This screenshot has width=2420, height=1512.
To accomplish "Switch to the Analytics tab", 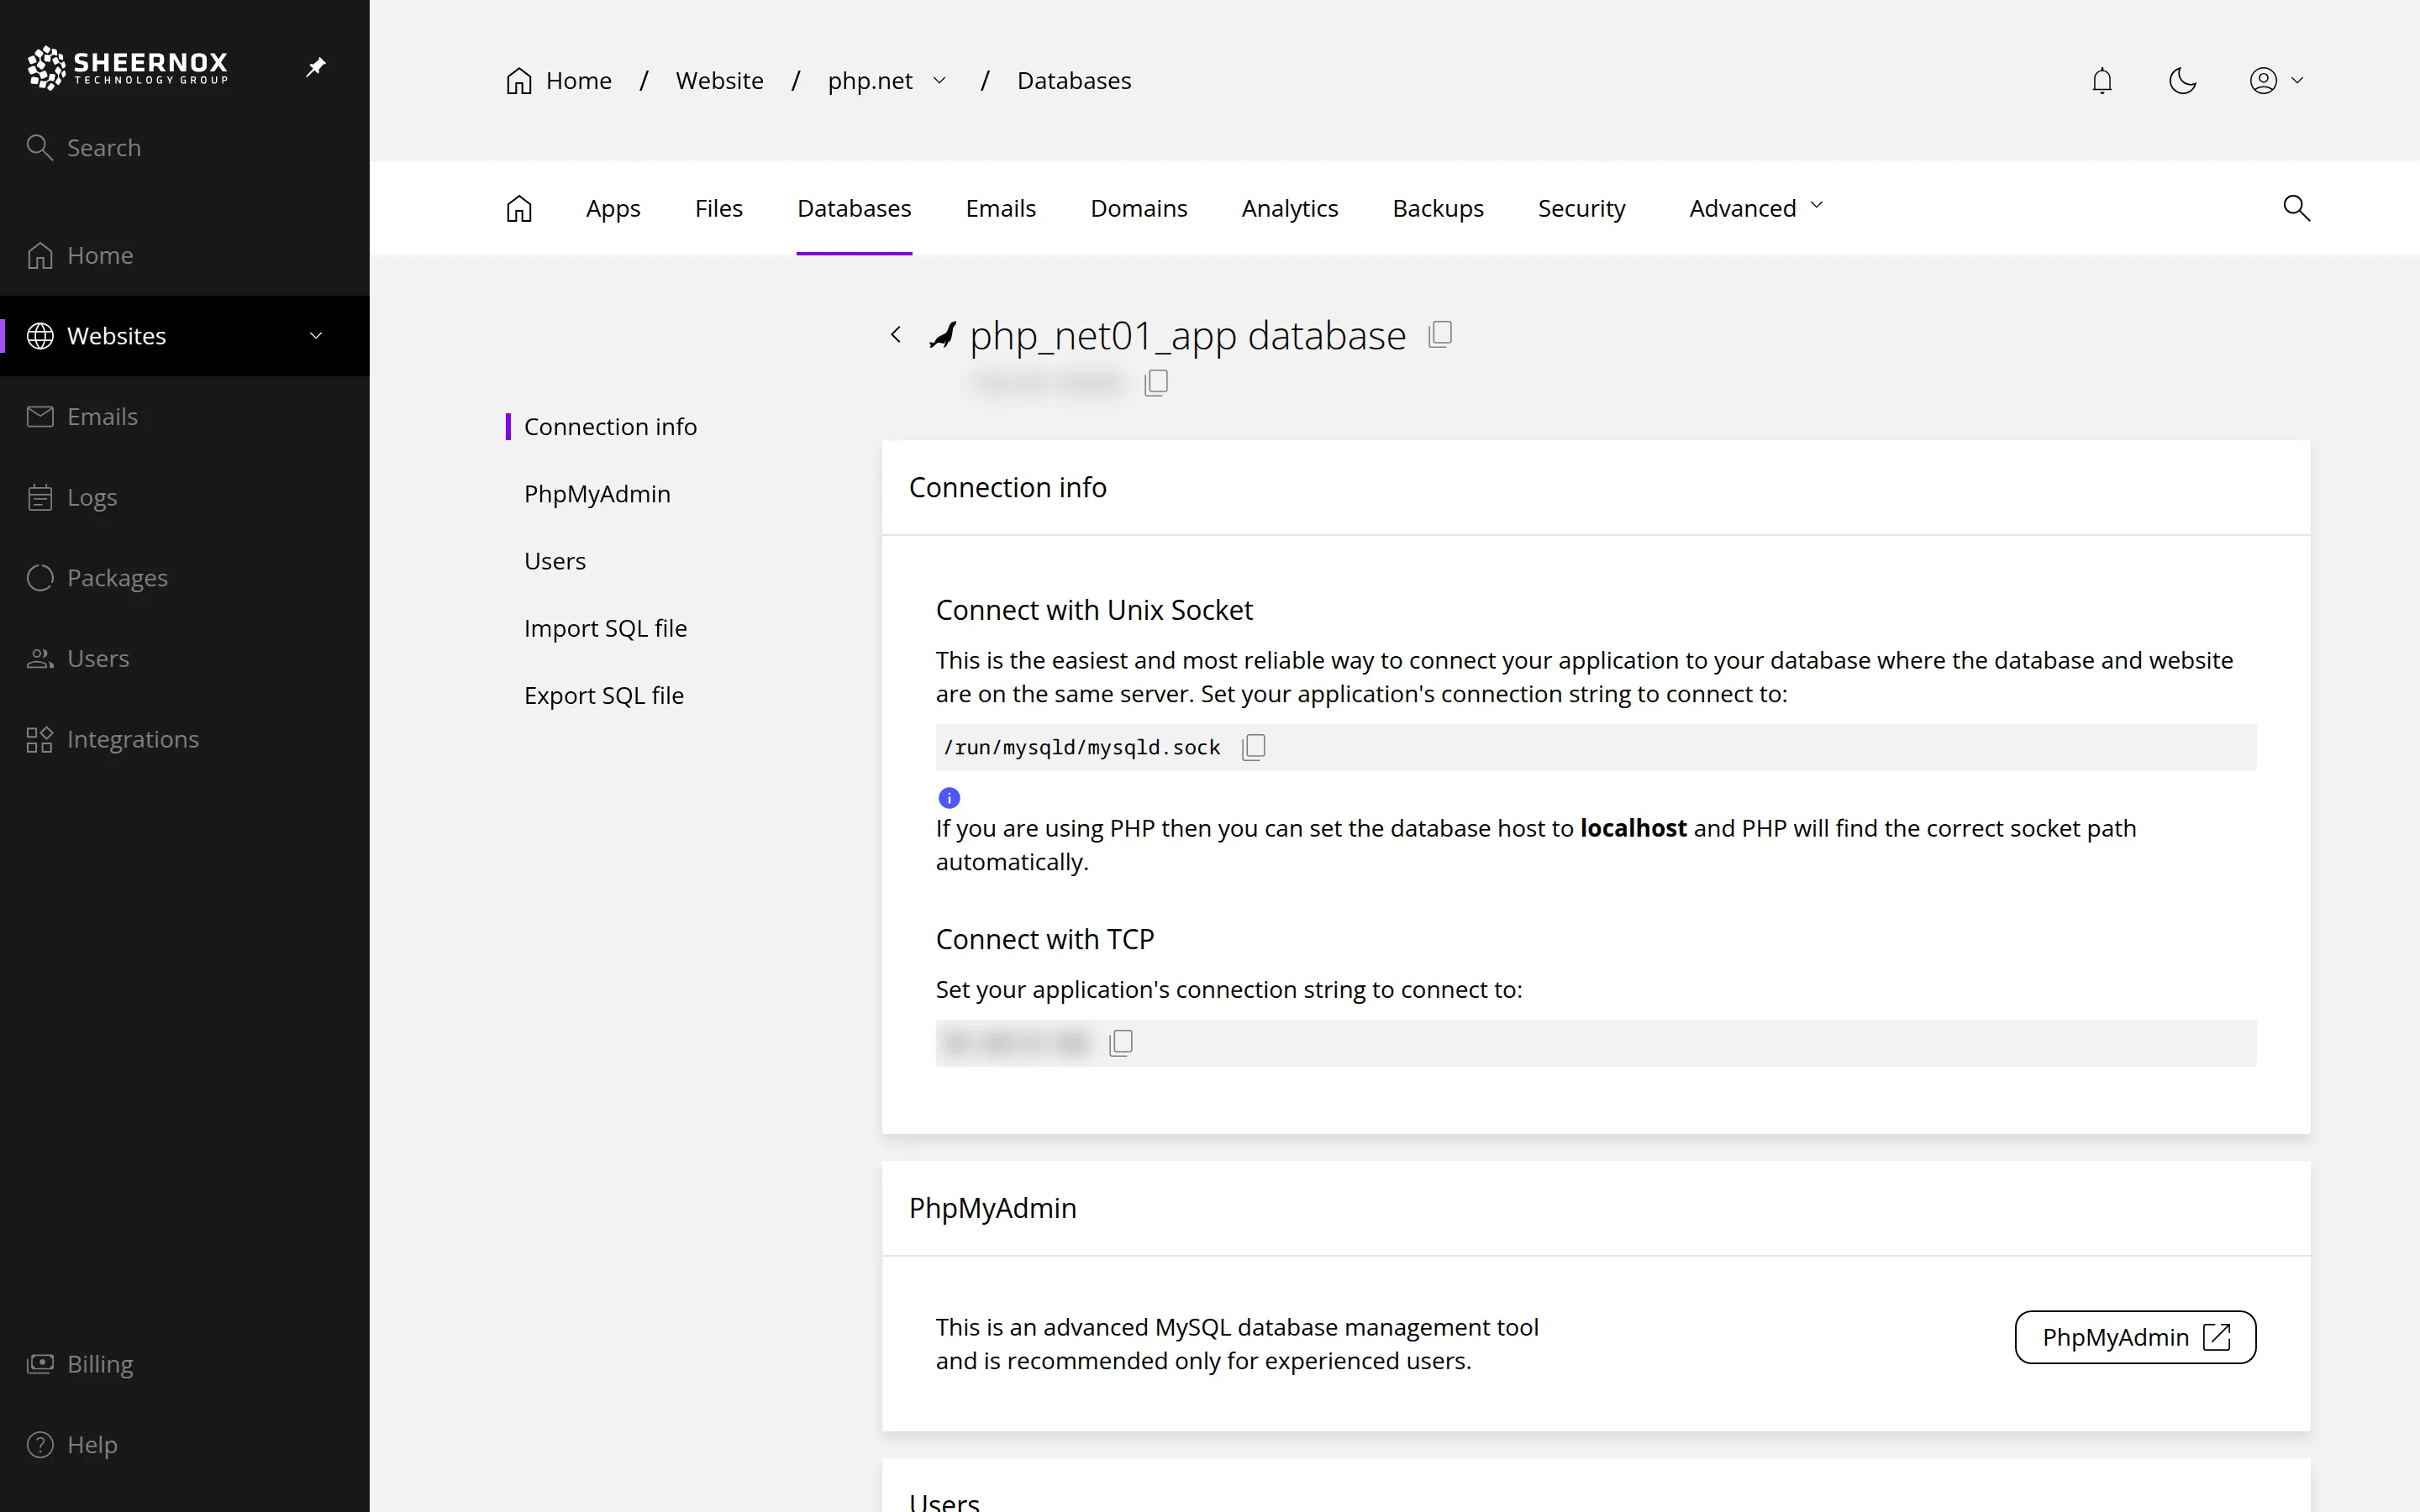I will coord(1290,208).
